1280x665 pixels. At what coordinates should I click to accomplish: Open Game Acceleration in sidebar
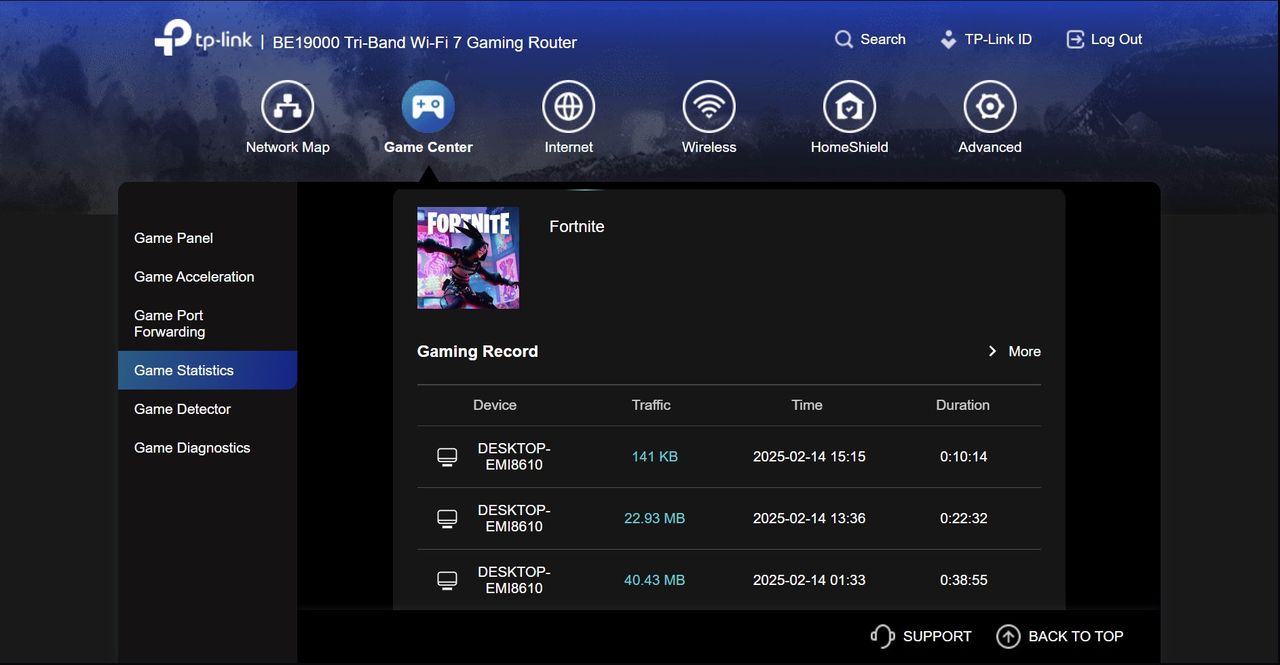194,277
